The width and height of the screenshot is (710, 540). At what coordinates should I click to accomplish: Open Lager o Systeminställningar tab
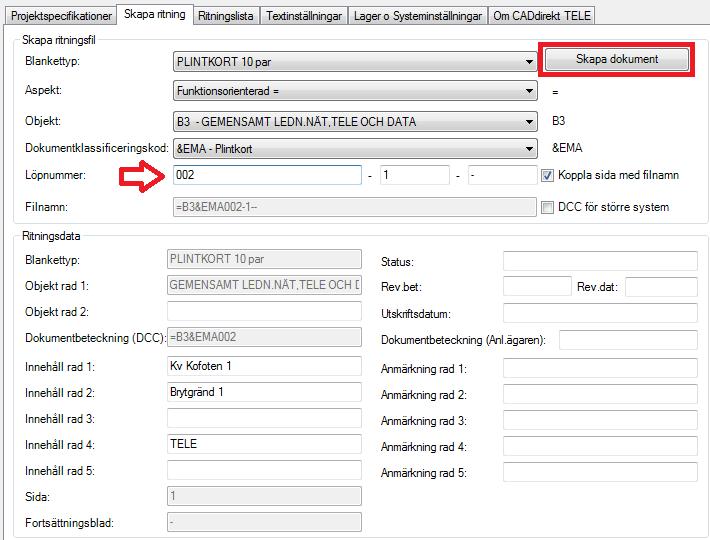click(417, 16)
